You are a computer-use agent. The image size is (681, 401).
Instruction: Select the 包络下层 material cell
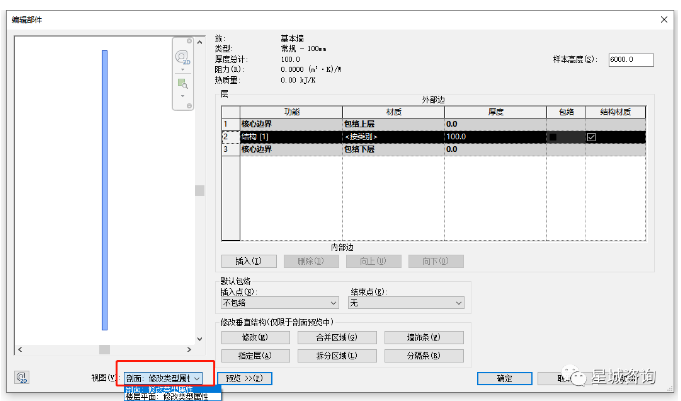tap(393, 149)
